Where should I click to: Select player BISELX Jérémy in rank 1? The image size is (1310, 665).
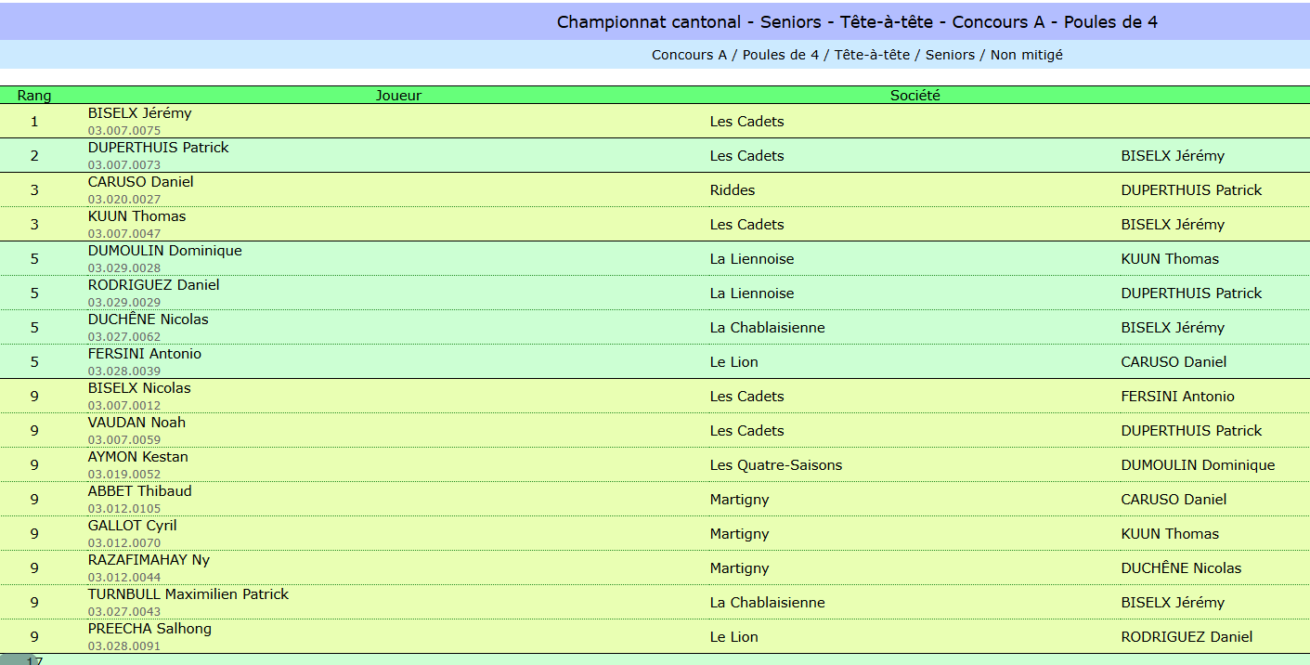coord(139,113)
